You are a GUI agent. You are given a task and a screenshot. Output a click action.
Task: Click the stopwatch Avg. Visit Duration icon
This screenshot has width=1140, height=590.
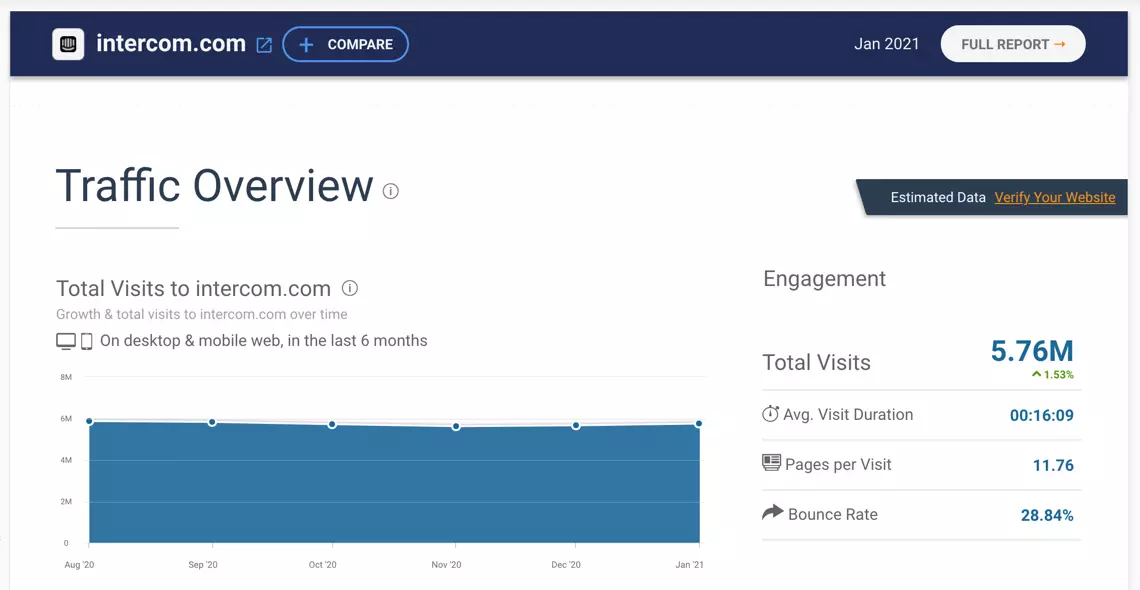tap(770, 414)
